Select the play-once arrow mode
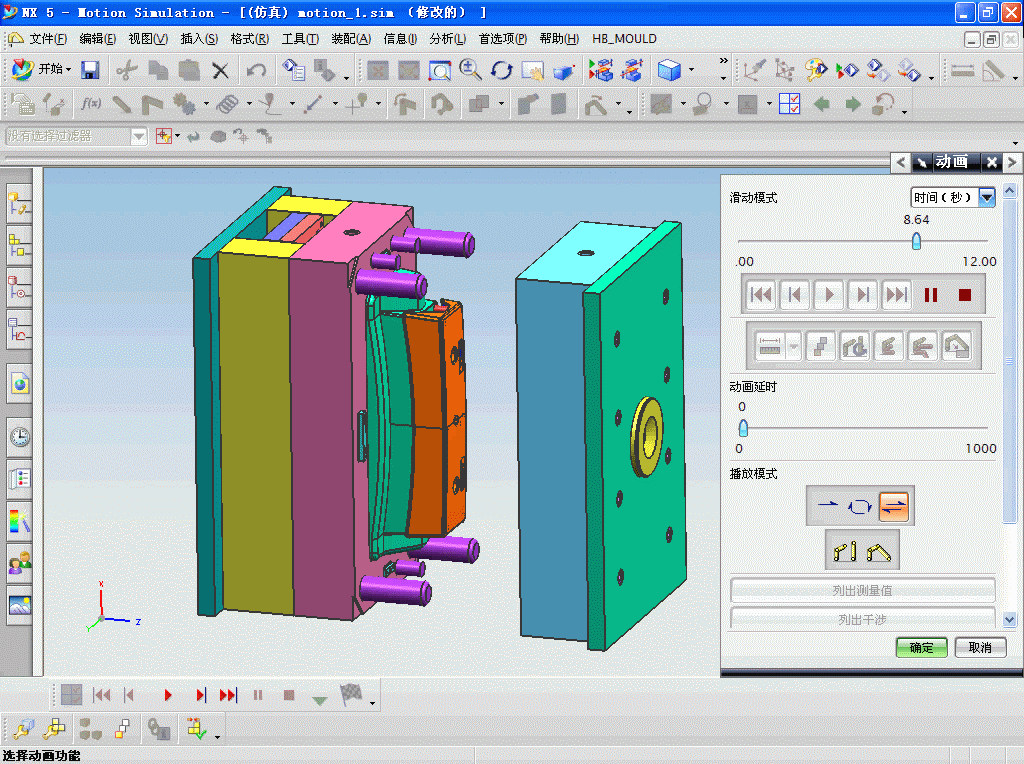Viewport: 1024px width, 764px height. pyautogui.click(x=827, y=505)
